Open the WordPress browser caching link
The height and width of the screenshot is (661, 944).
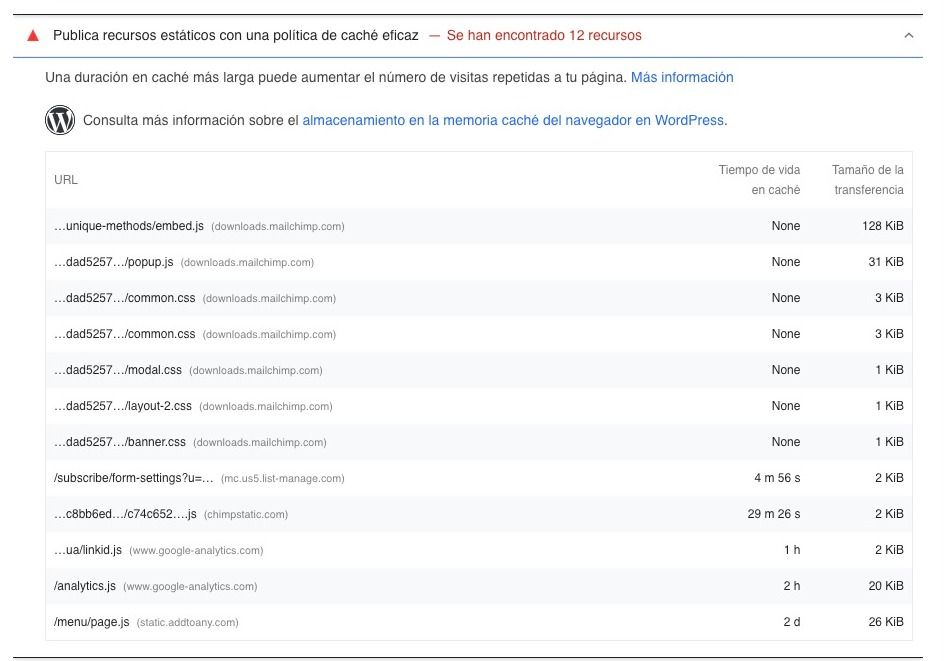click(x=514, y=120)
